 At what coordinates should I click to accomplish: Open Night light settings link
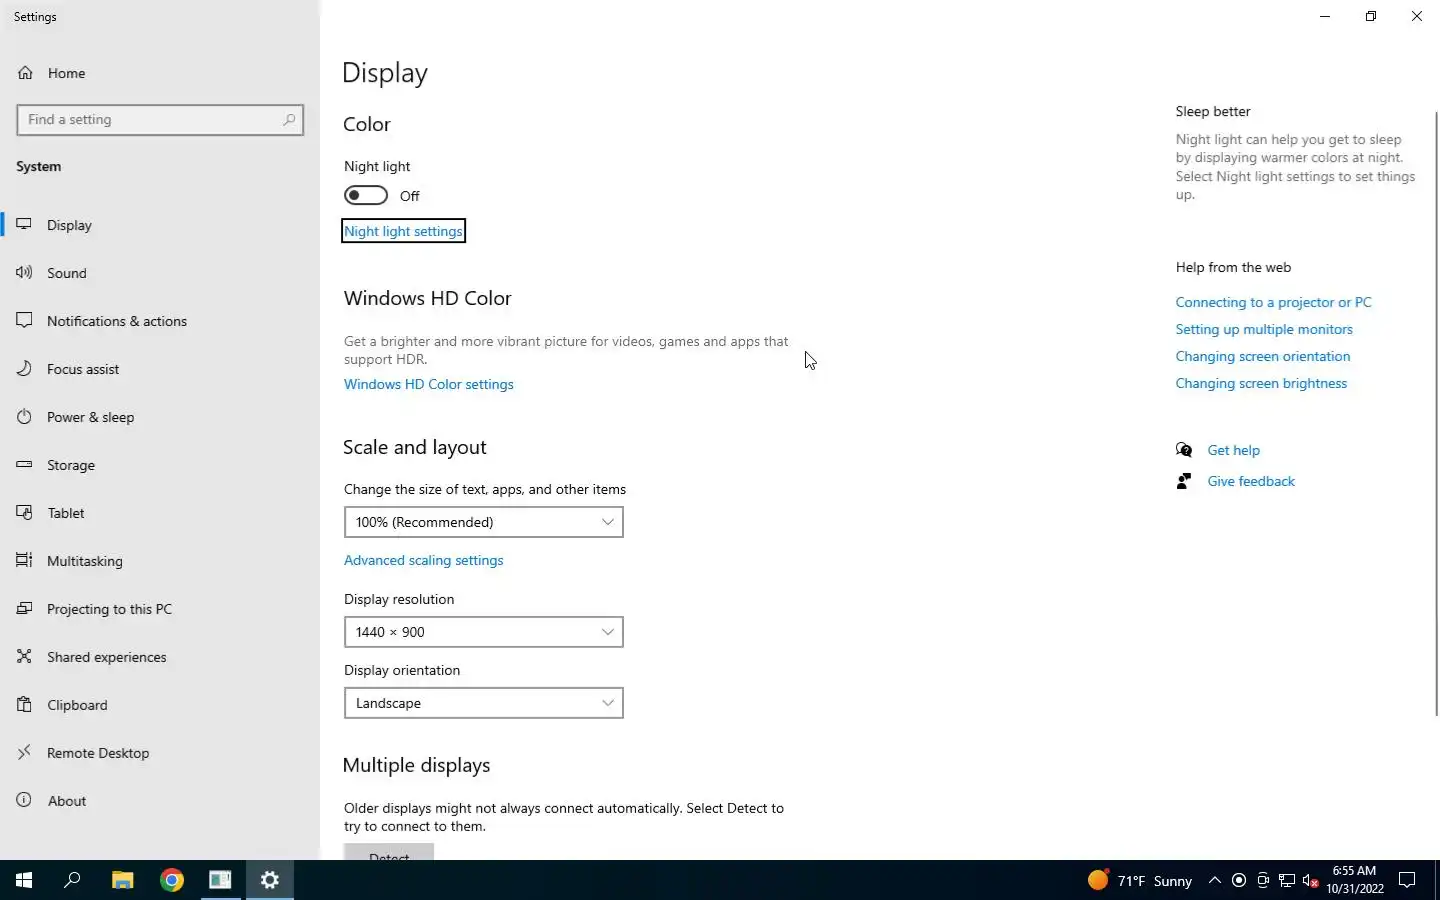tap(403, 231)
